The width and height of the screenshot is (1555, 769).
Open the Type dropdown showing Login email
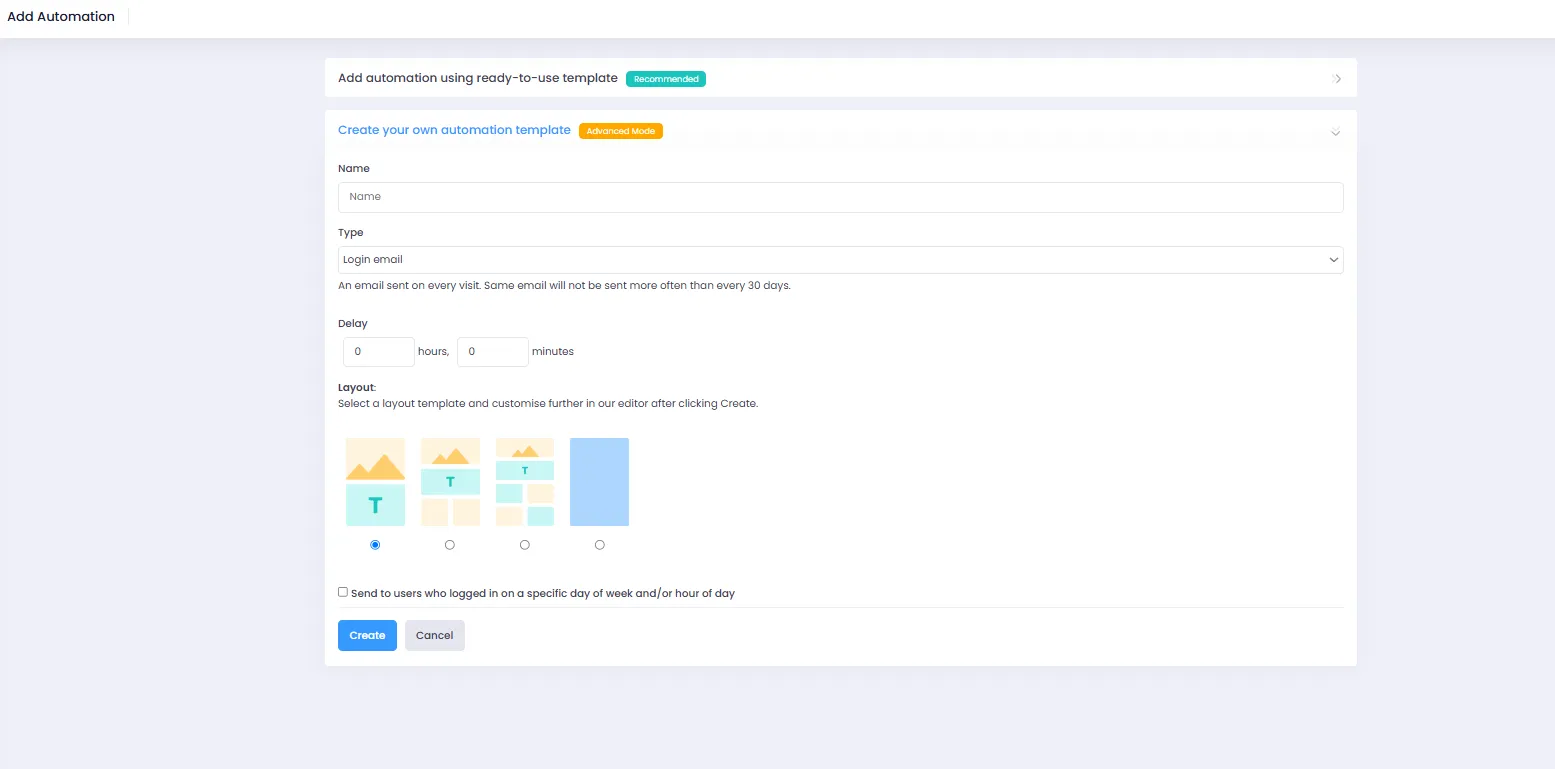click(x=840, y=260)
